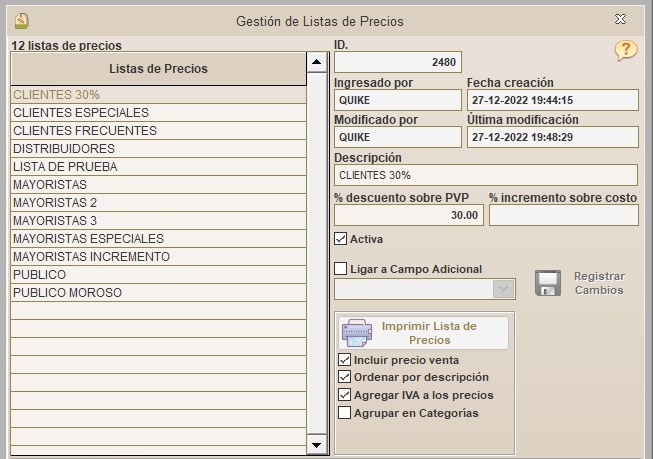Image resolution: width=653 pixels, height=459 pixels.
Task: Select MAYORISTAS 3 row
Action: coord(158,220)
